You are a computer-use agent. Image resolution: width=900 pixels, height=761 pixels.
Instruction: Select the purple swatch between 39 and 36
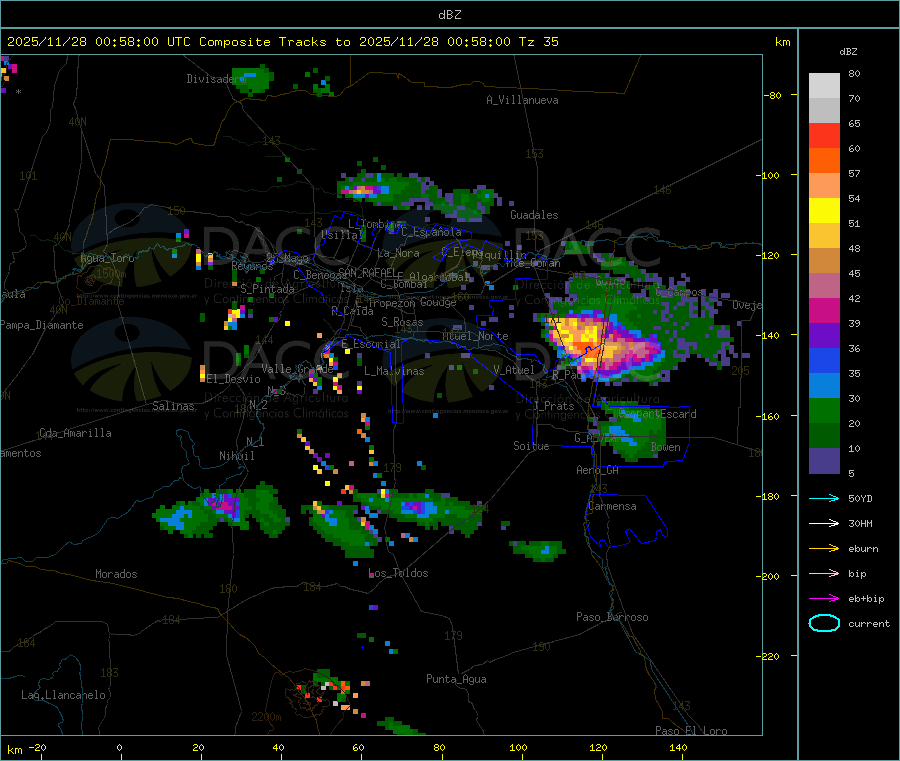824,336
